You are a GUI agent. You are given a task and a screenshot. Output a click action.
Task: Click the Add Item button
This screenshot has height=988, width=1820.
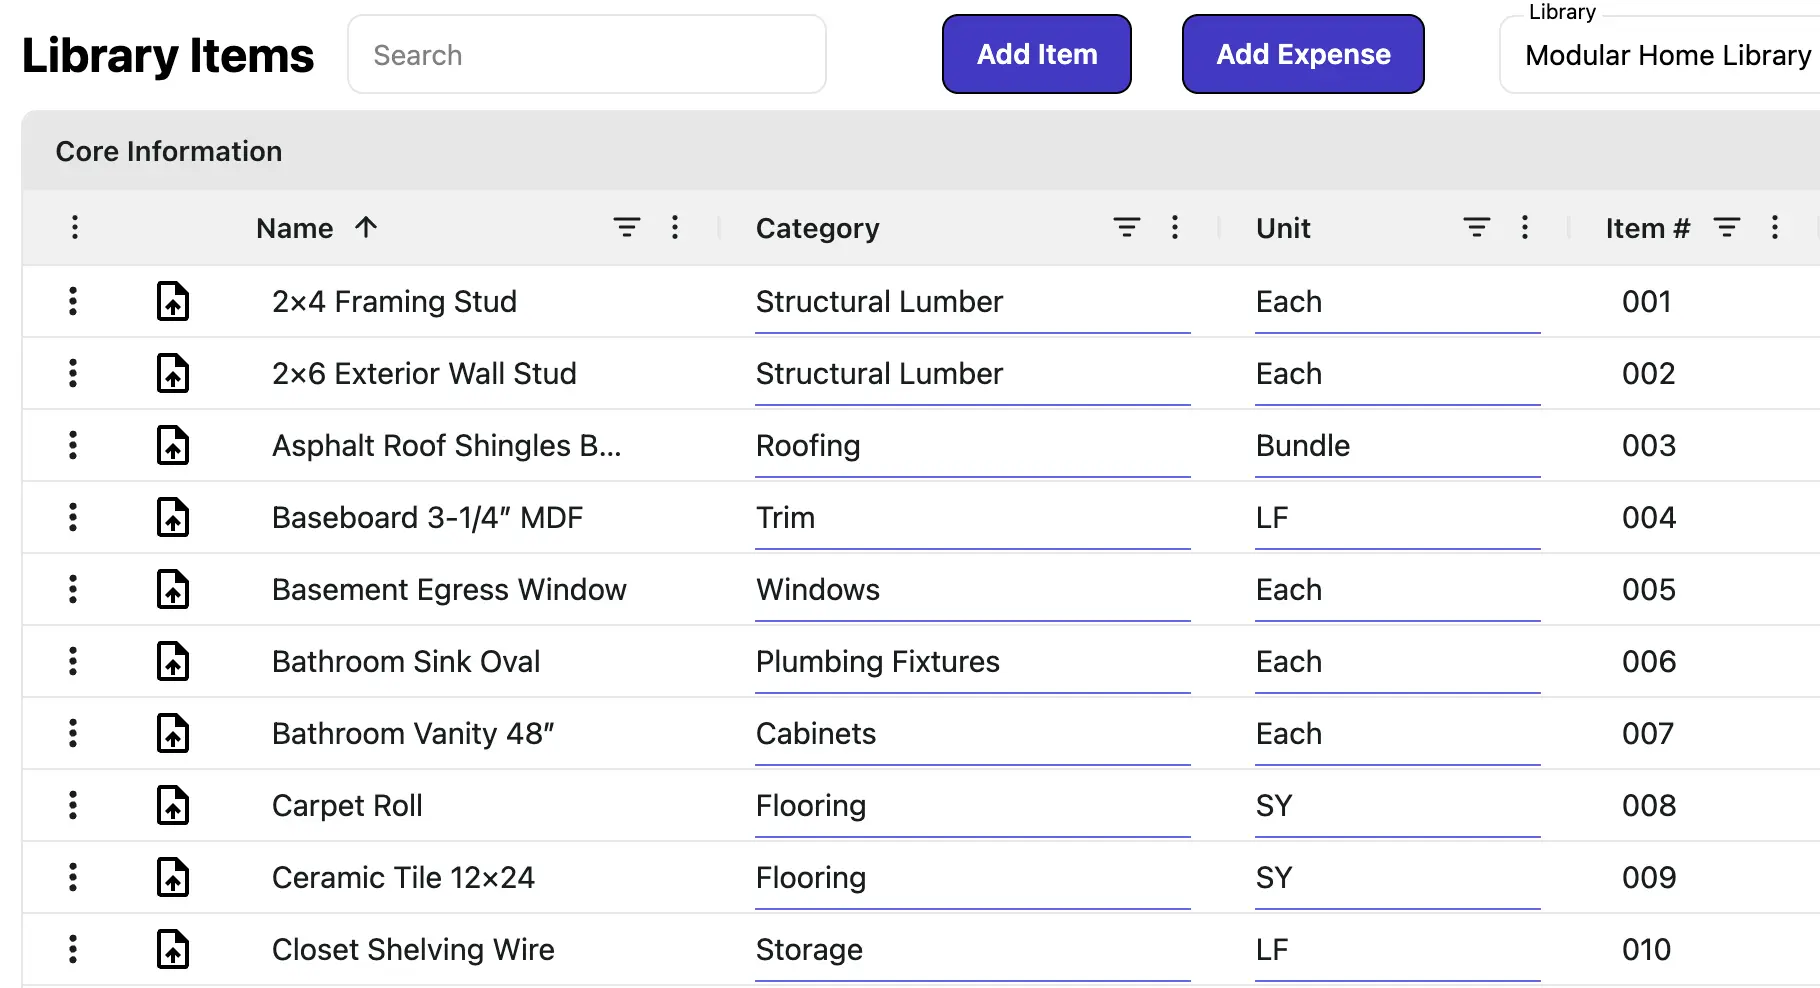tap(1036, 54)
